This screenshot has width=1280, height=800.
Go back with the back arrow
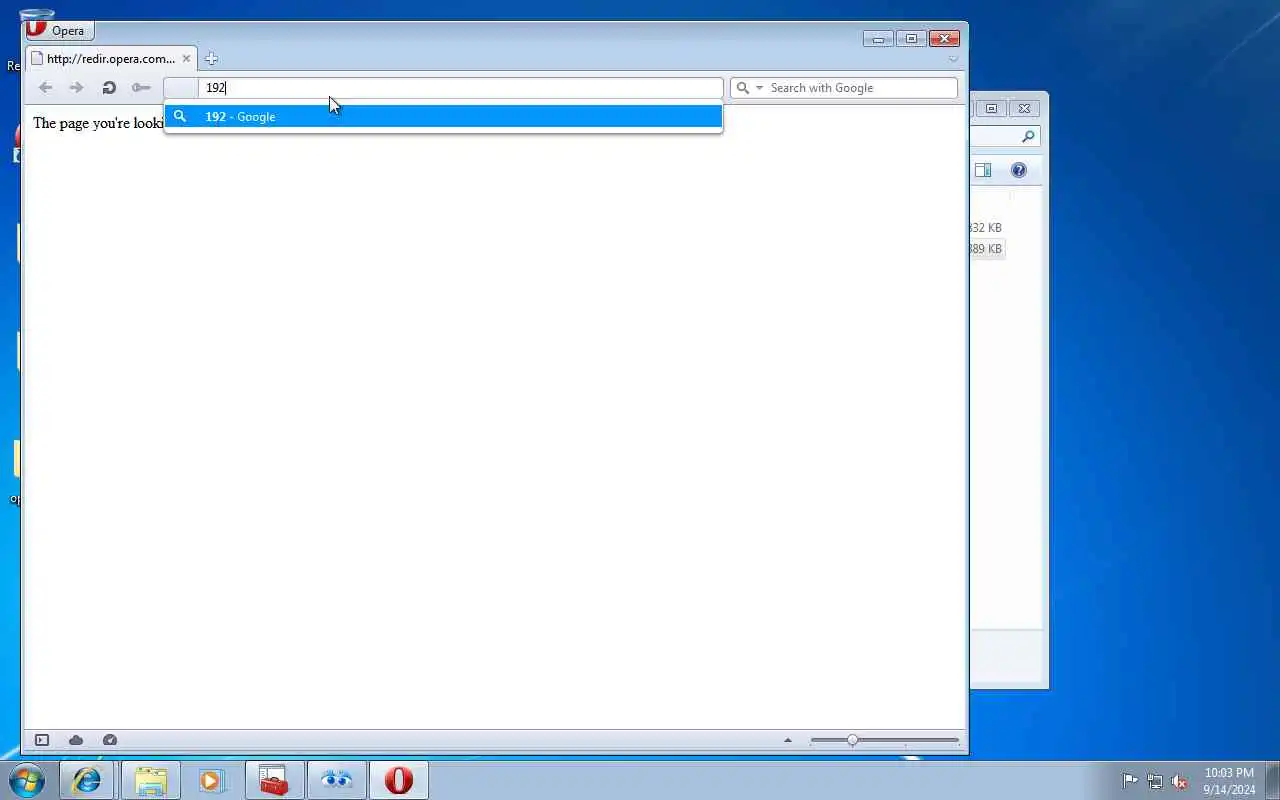[45, 88]
